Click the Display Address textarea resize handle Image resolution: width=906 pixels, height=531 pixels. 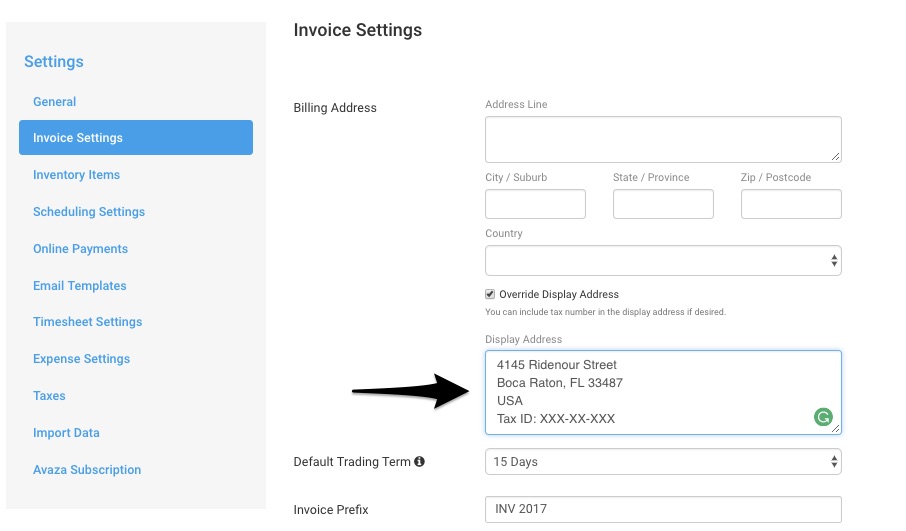[x=836, y=429]
